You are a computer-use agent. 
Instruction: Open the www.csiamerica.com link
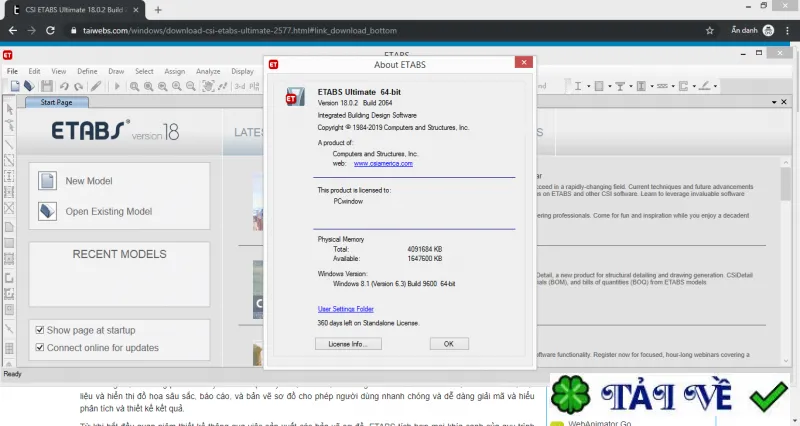click(x=383, y=164)
